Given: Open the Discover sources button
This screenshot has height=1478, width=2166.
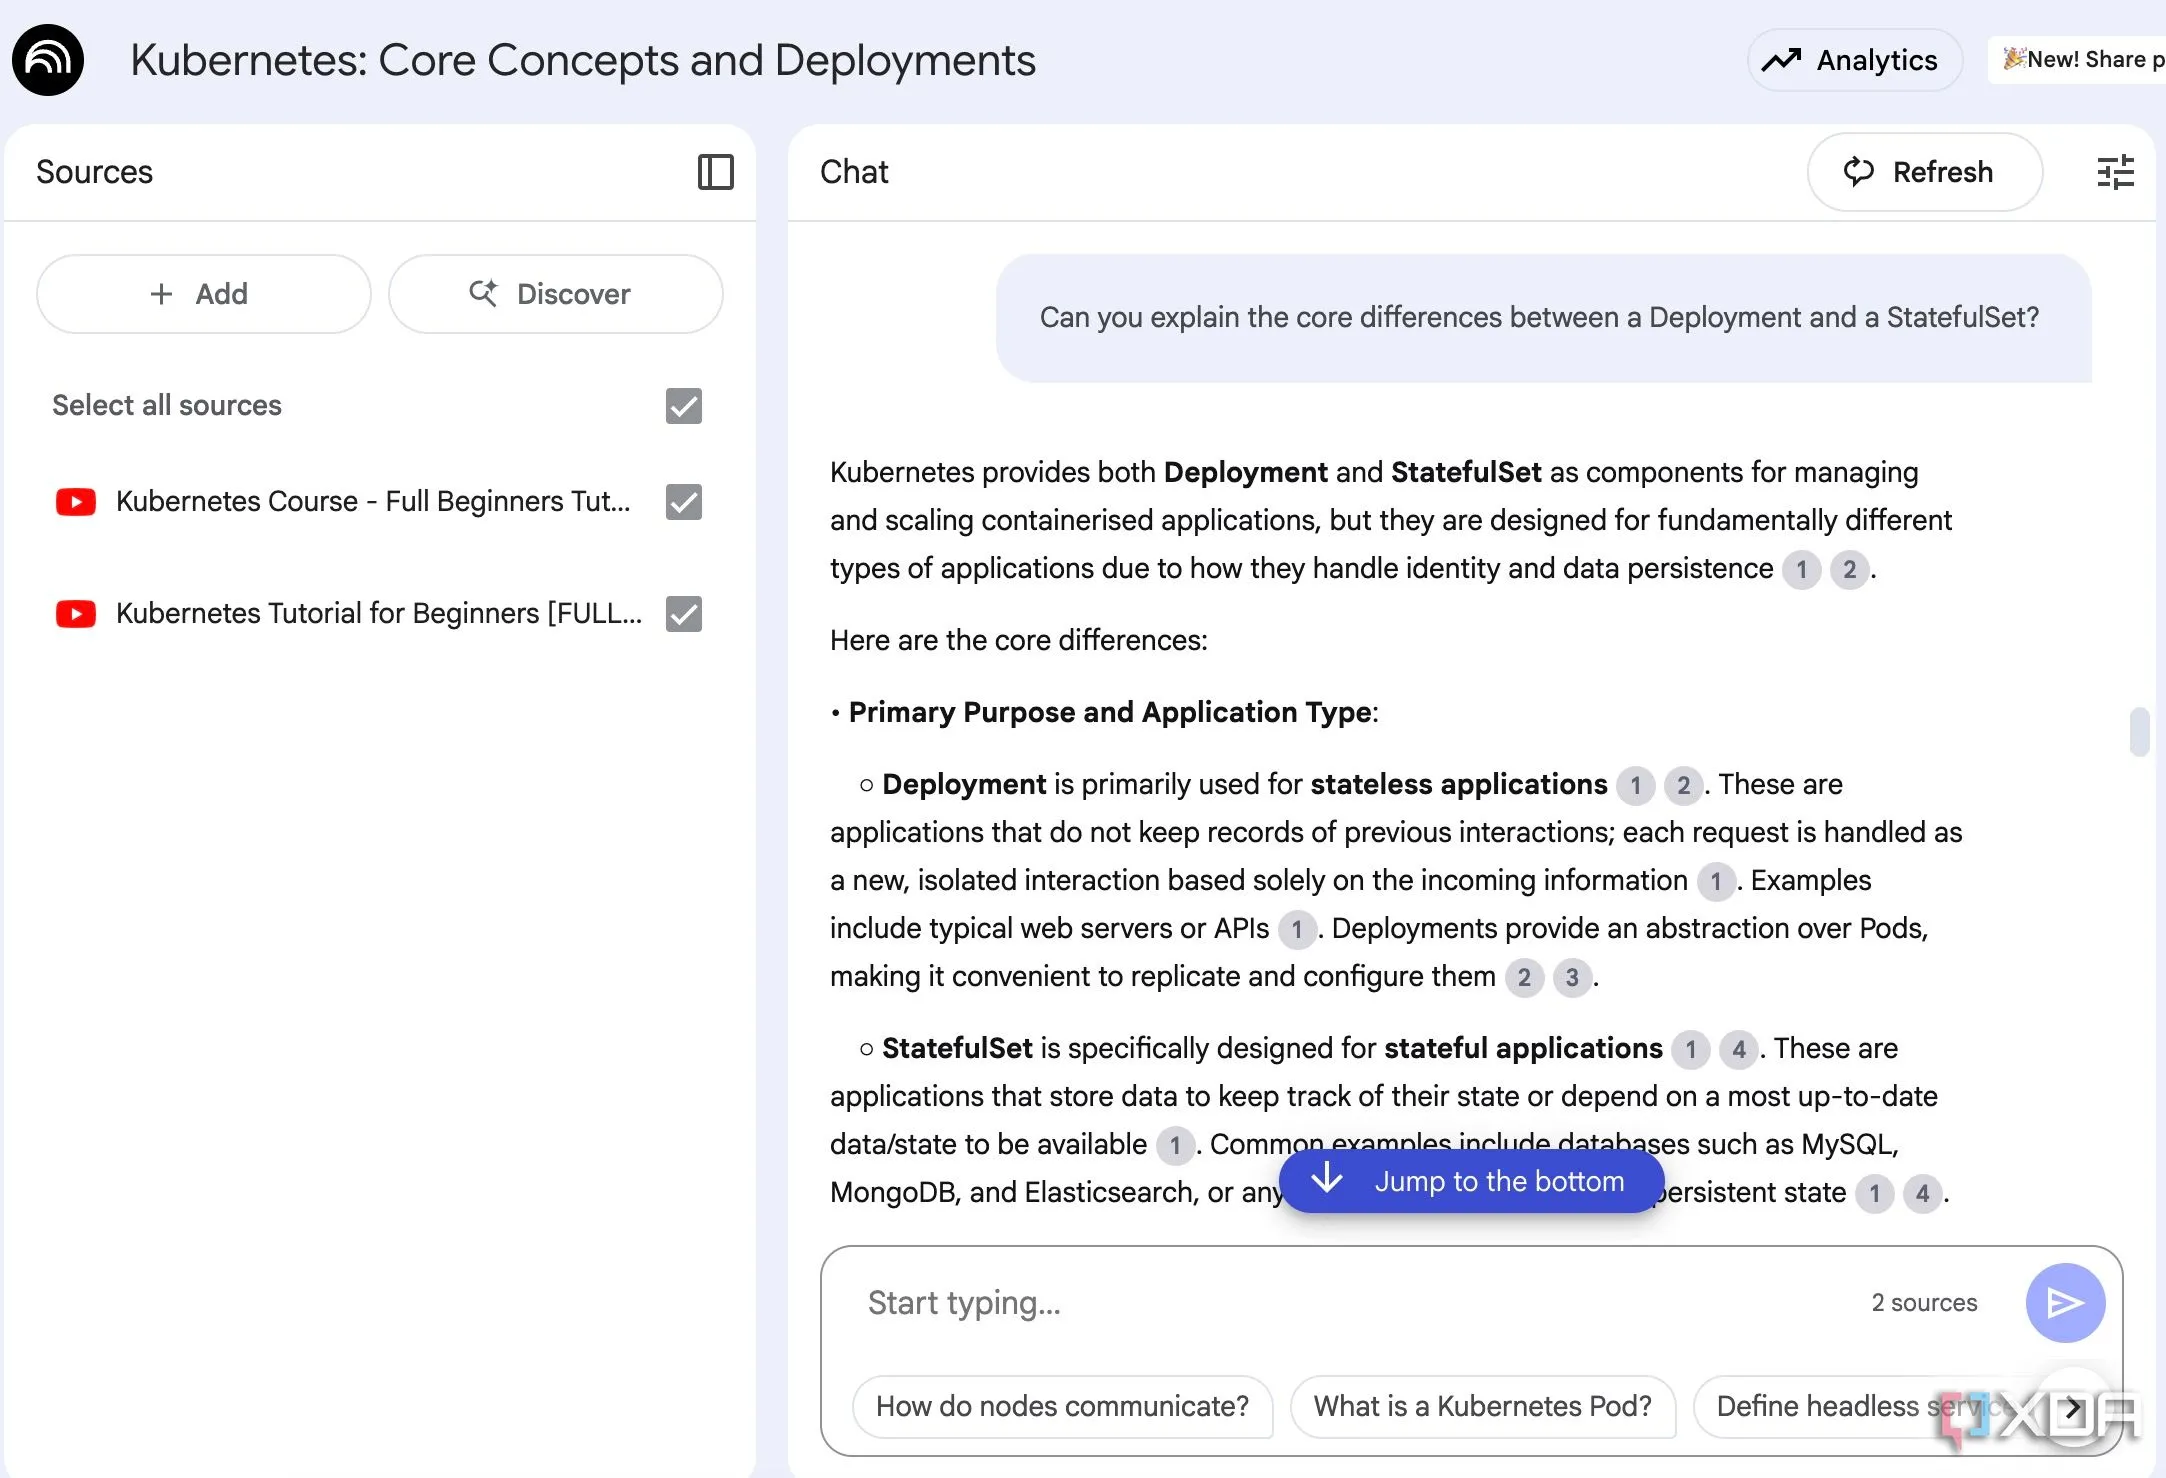Looking at the screenshot, I should (555, 294).
